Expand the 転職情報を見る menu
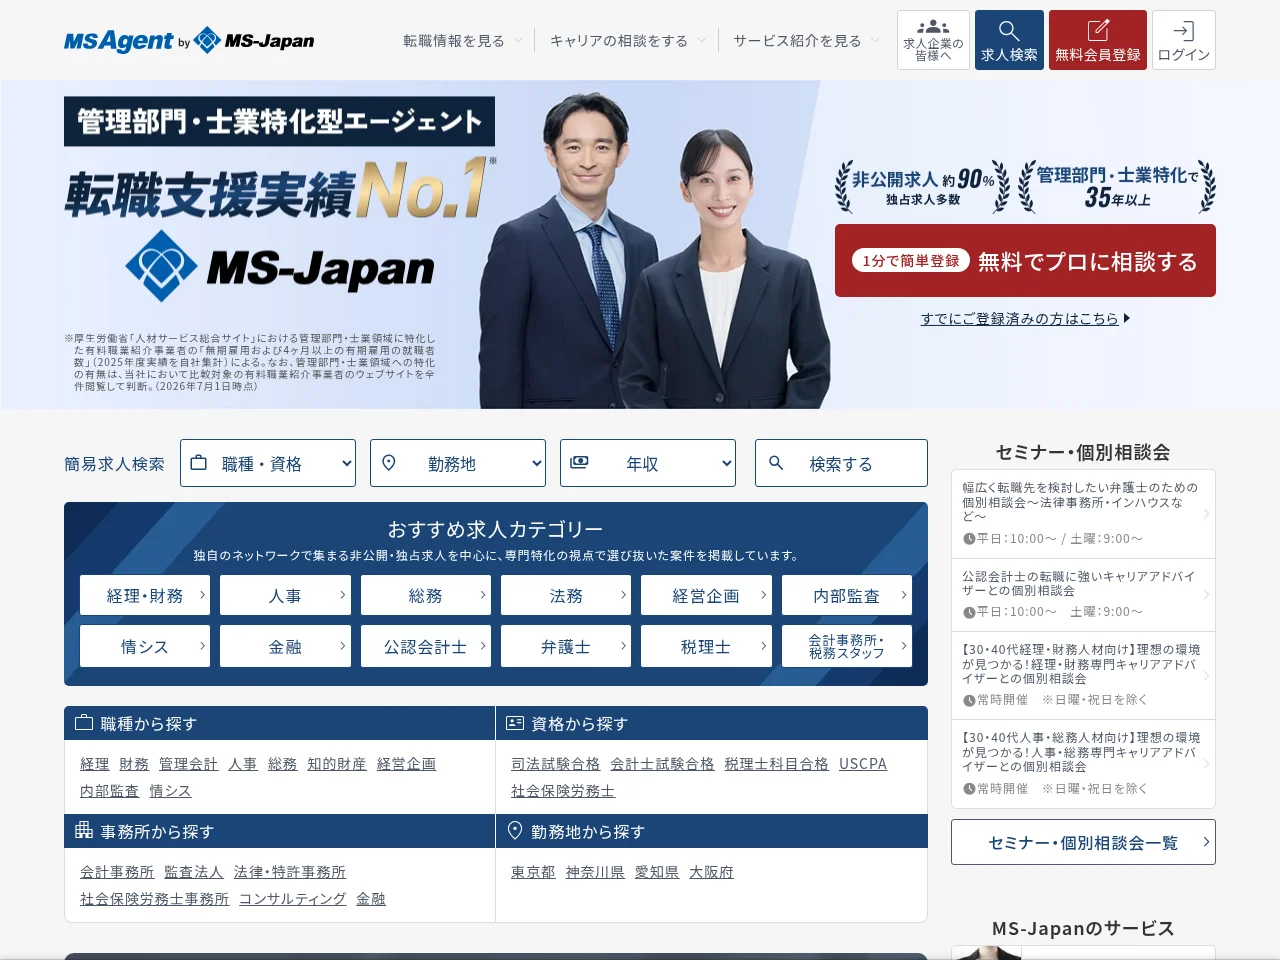This screenshot has height=960, width=1280. (463, 41)
